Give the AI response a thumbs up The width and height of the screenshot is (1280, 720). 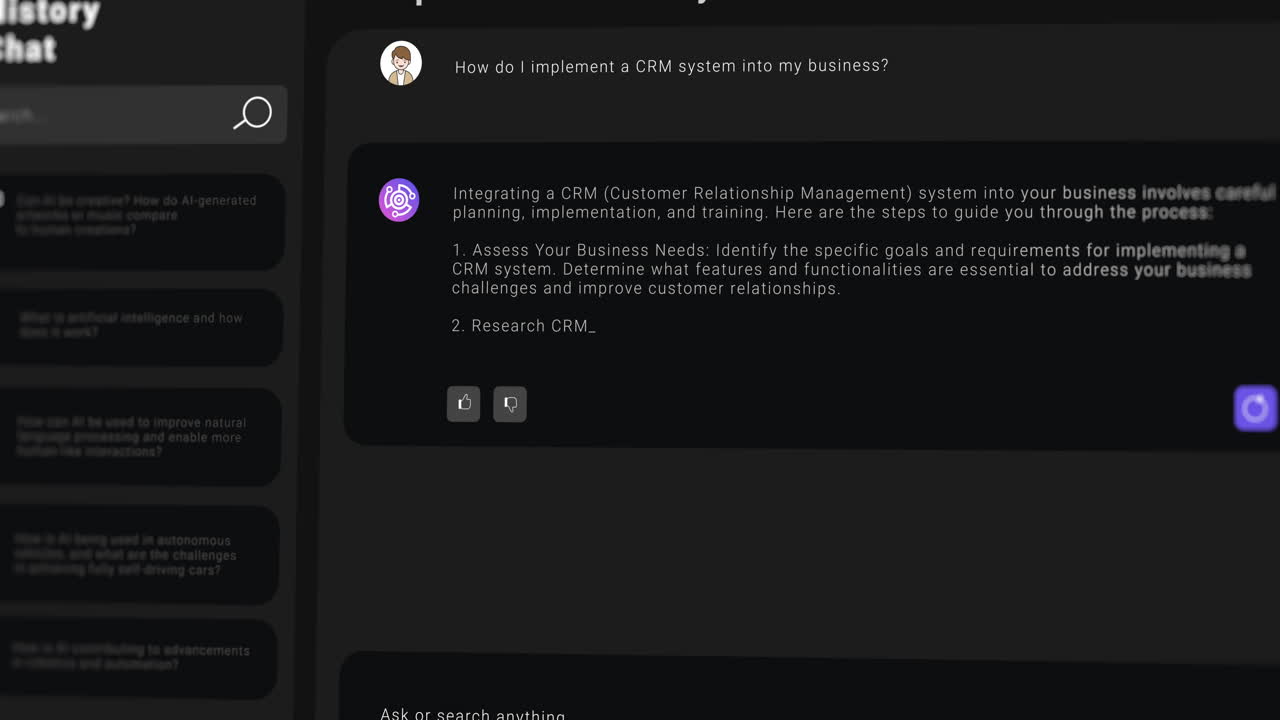(x=463, y=403)
